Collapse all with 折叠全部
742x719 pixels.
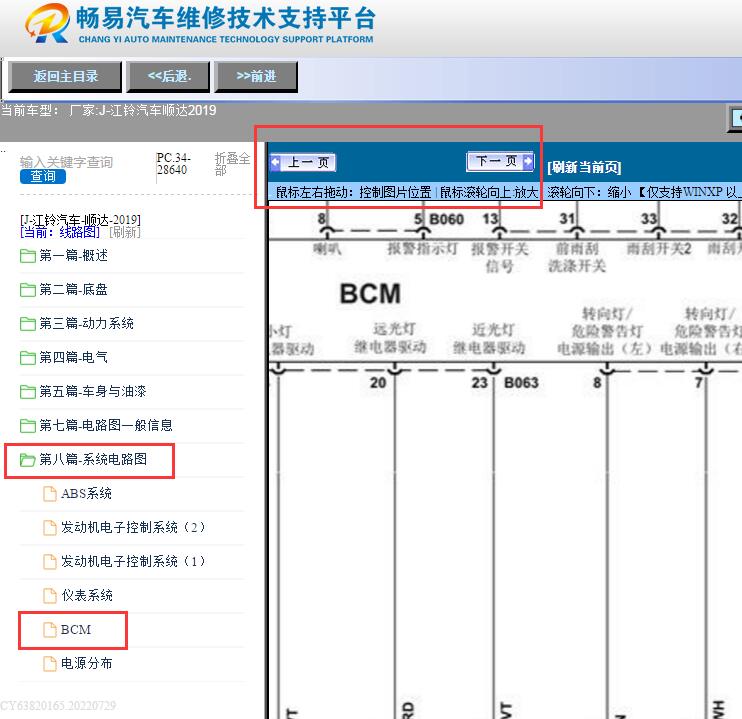point(232,164)
